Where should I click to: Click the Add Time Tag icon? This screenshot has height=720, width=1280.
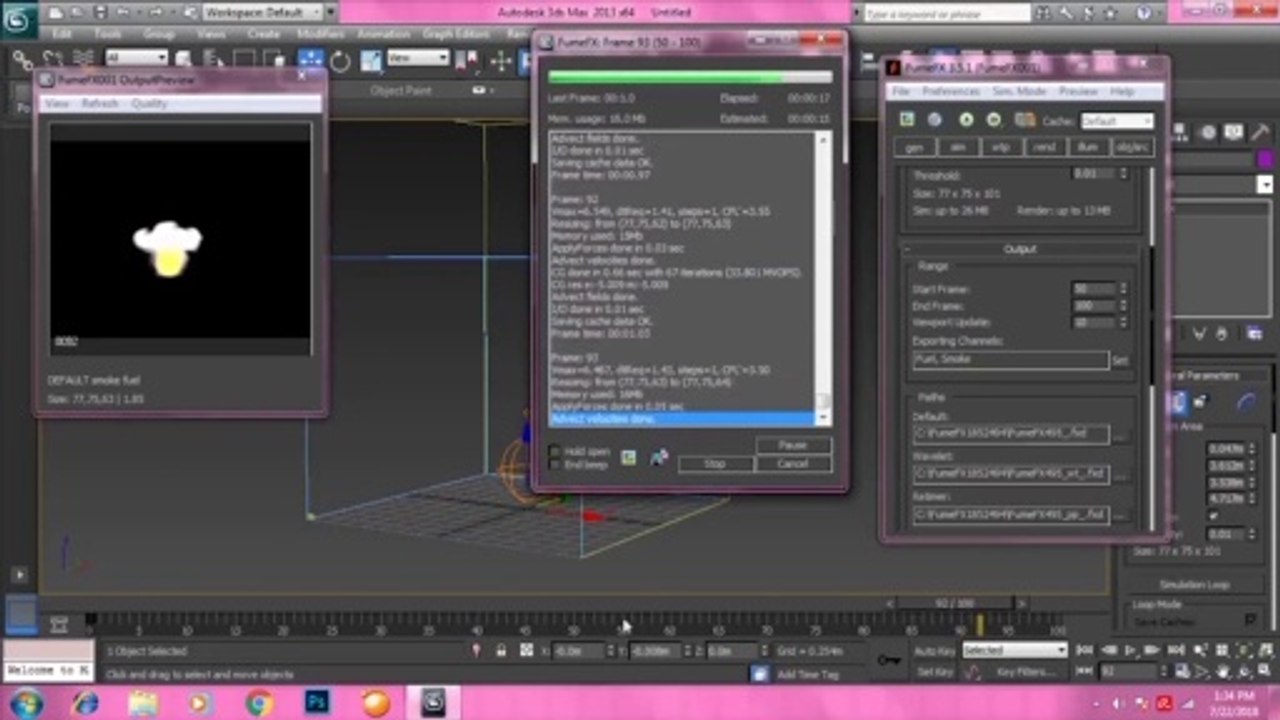(761, 674)
